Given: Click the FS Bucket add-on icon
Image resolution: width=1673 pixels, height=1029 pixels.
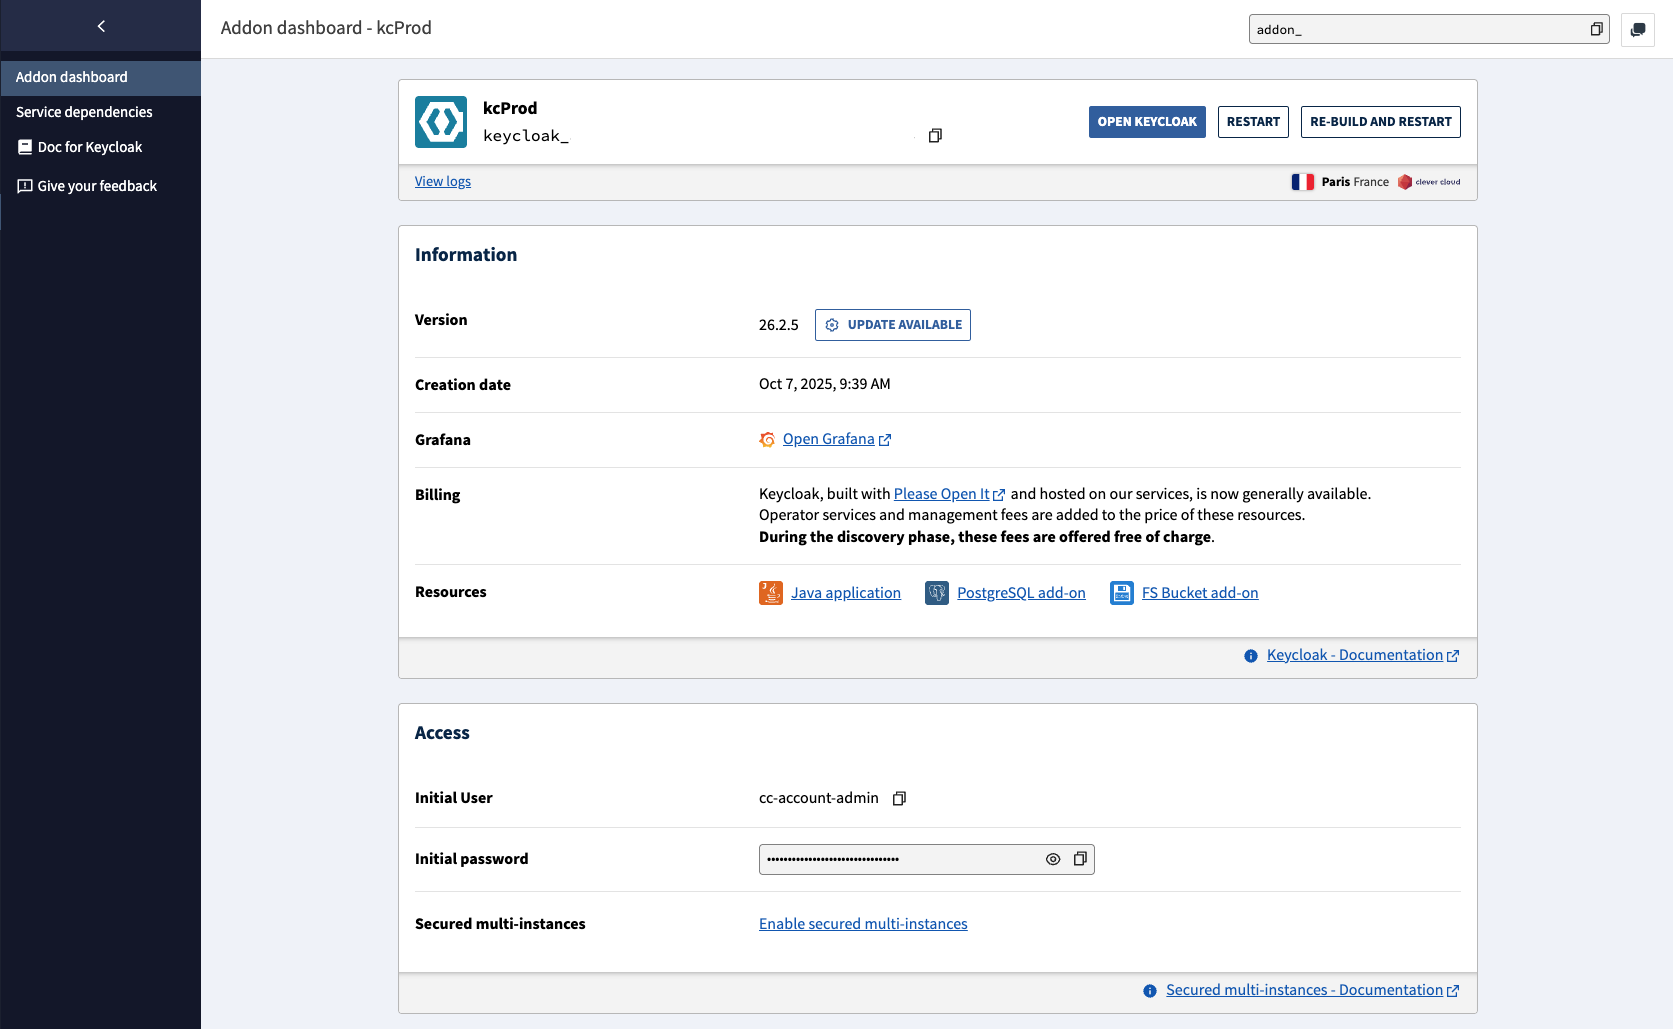Looking at the screenshot, I should (1122, 593).
